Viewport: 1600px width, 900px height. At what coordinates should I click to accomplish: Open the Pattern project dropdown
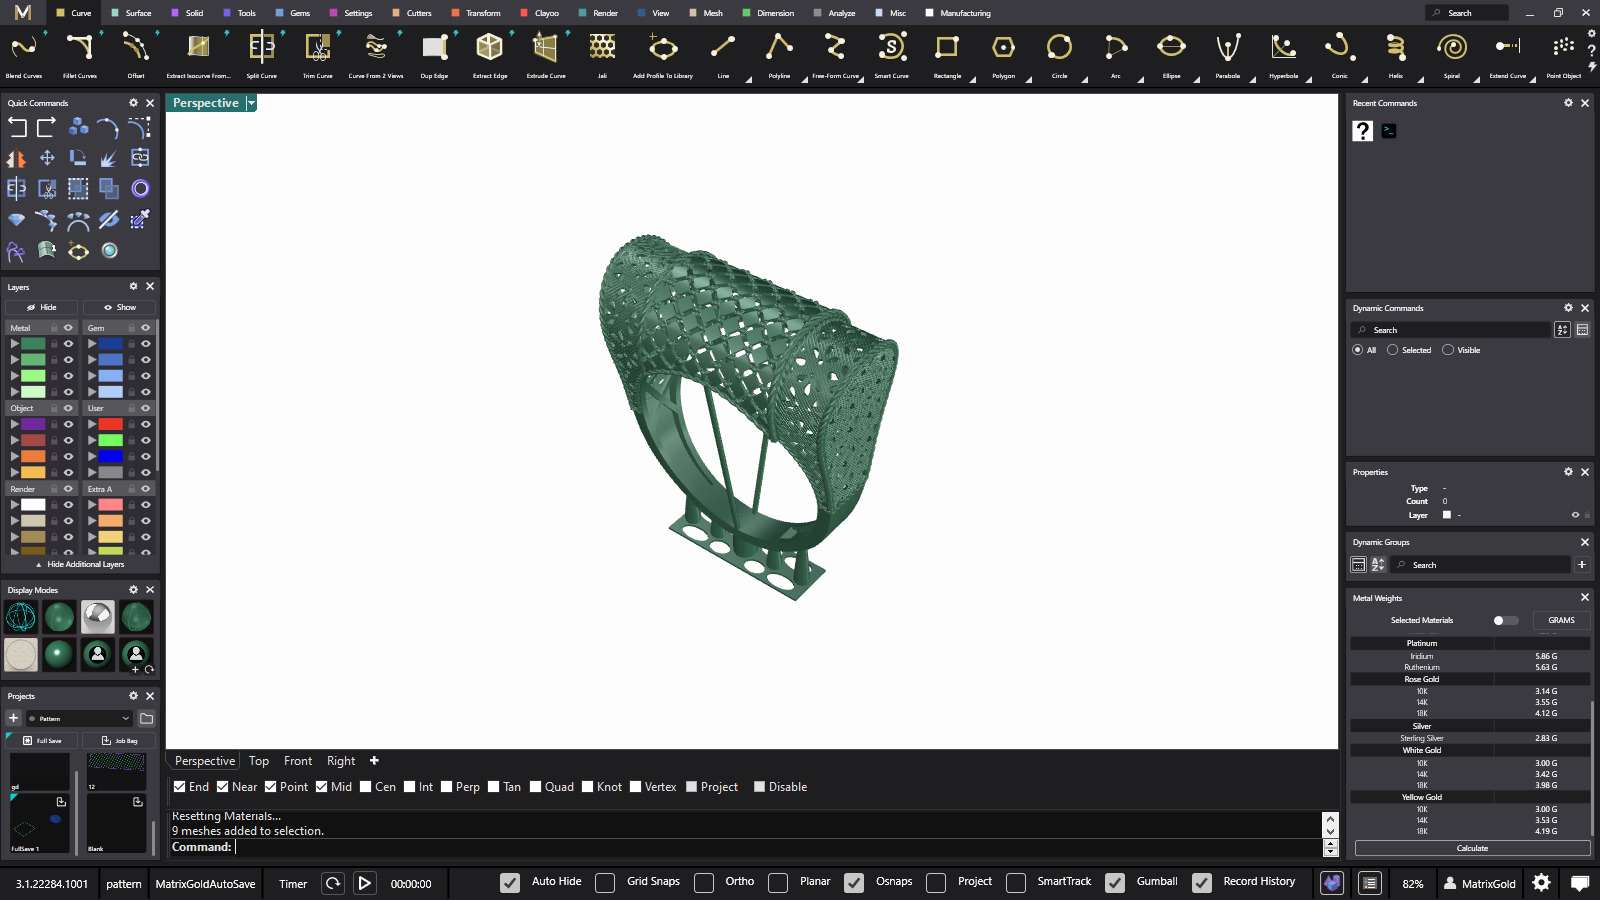coord(80,718)
